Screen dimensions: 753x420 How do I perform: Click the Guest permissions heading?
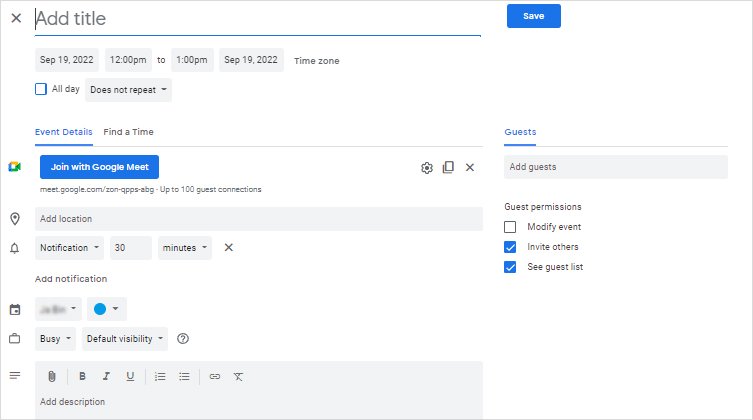[543, 207]
